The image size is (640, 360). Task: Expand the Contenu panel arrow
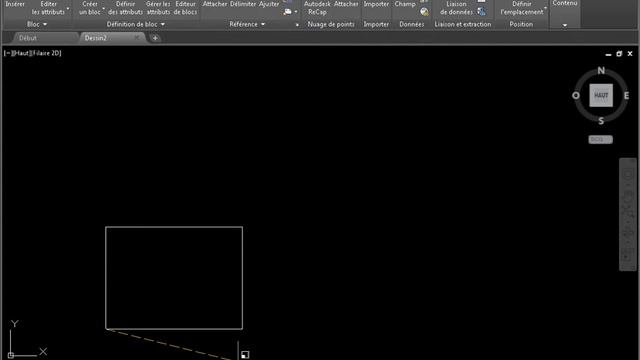pos(565,25)
